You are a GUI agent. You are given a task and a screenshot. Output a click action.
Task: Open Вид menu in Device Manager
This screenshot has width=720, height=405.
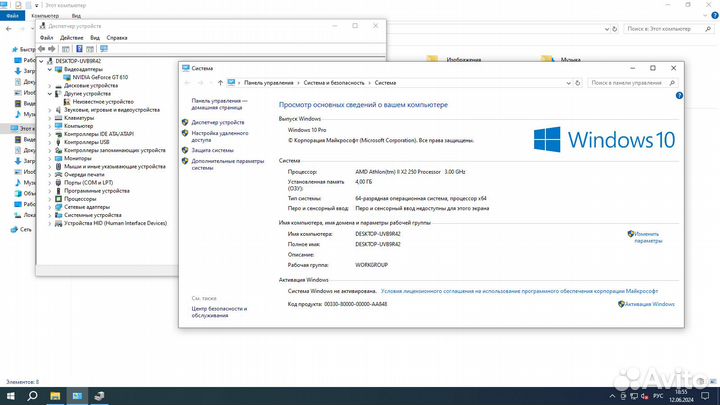point(95,38)
